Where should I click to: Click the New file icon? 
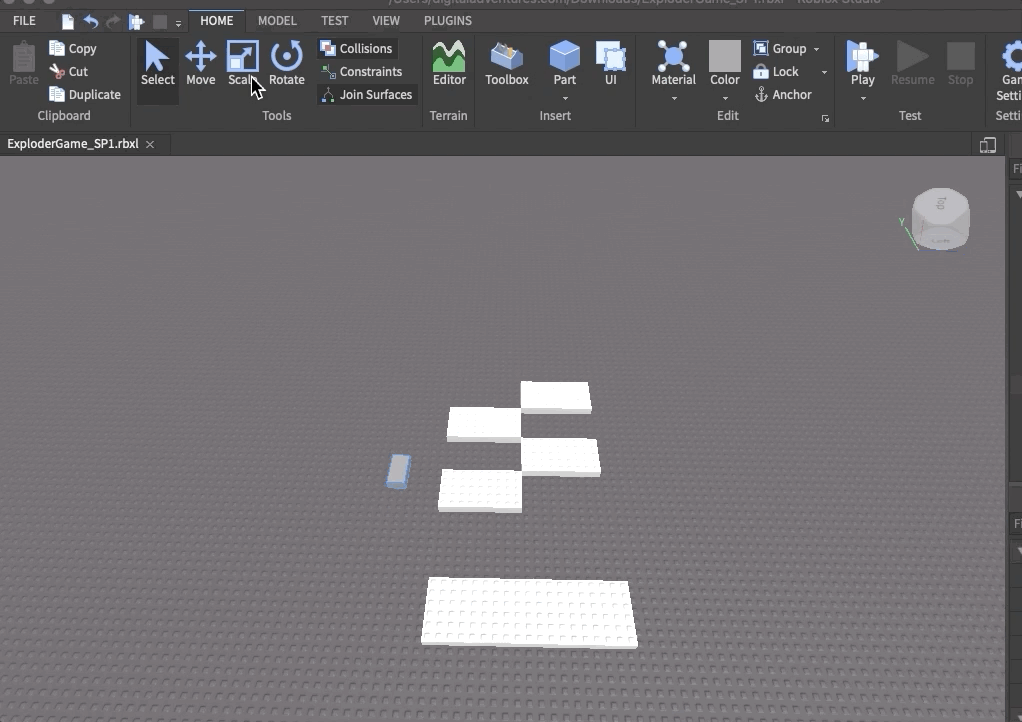tap(68, 22)
